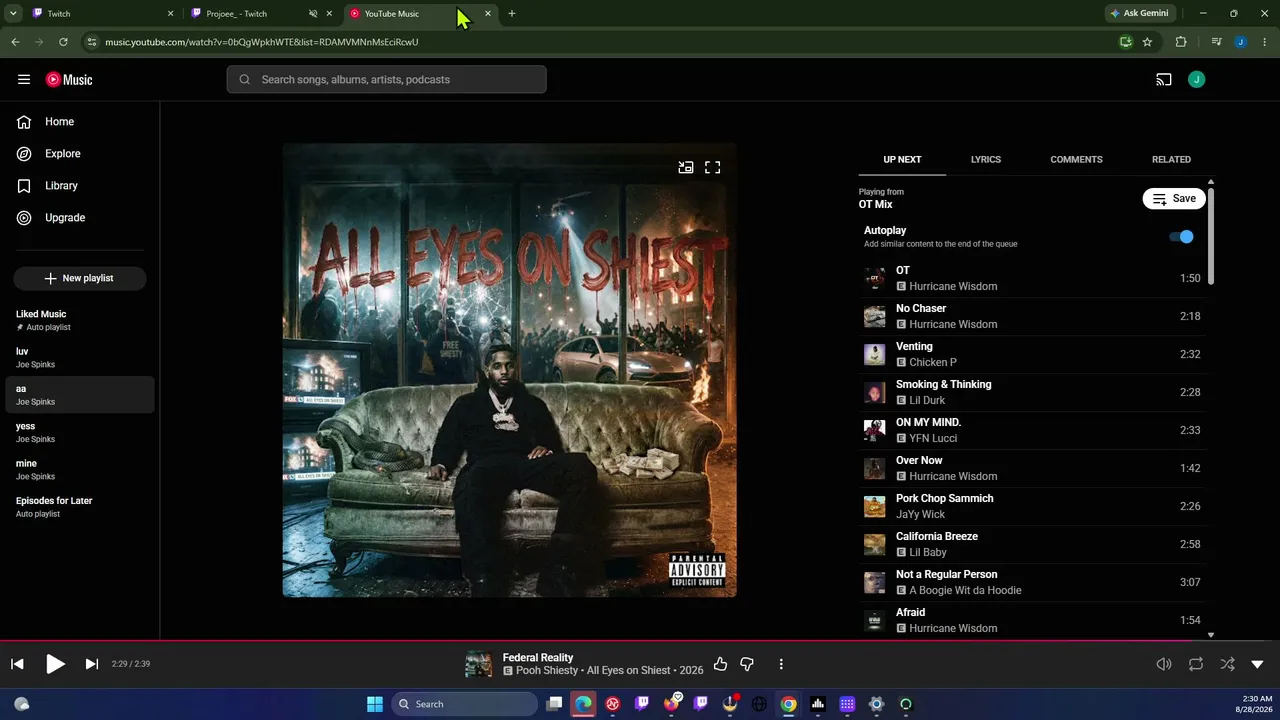Play Venting by Chicken P in queue
This screenshot has width=1280, height=720.
(1032, 354)
